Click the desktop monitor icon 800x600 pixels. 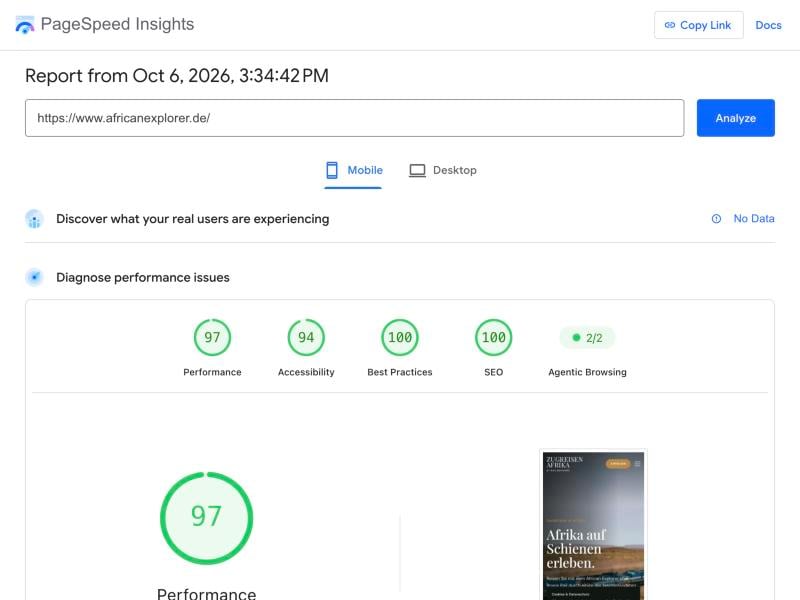coord(417,170)
